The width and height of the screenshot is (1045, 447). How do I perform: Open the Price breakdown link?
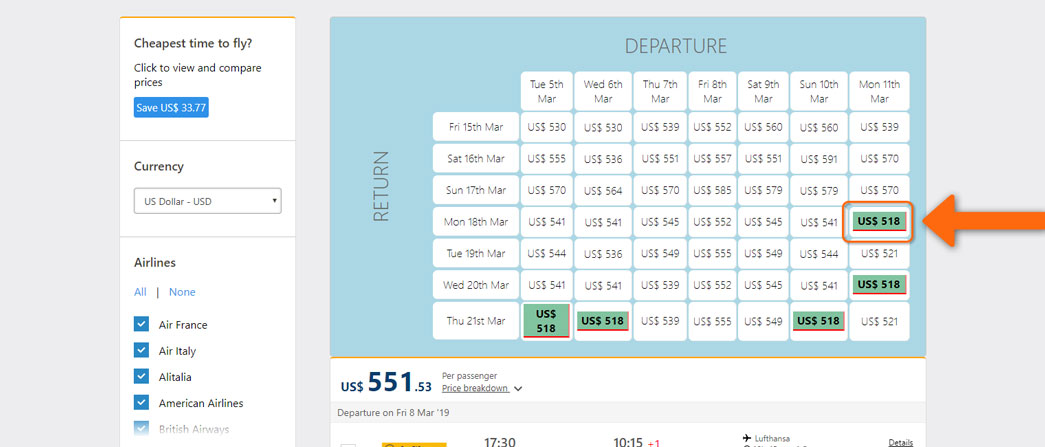tap(475, 388)
